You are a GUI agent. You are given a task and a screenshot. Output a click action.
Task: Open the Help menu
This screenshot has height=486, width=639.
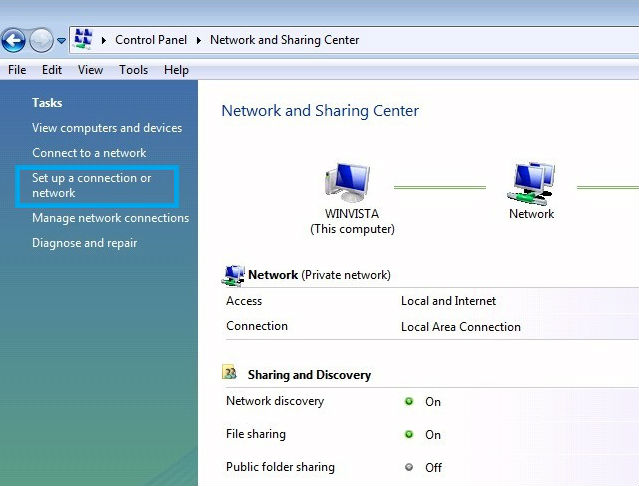click(x=176, y=70)
